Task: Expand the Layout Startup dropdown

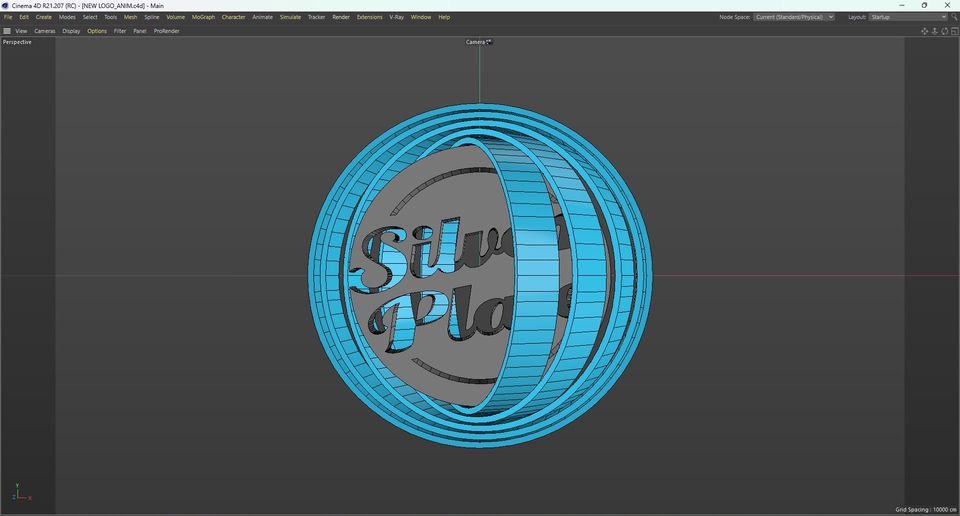Action: point(909,17)
